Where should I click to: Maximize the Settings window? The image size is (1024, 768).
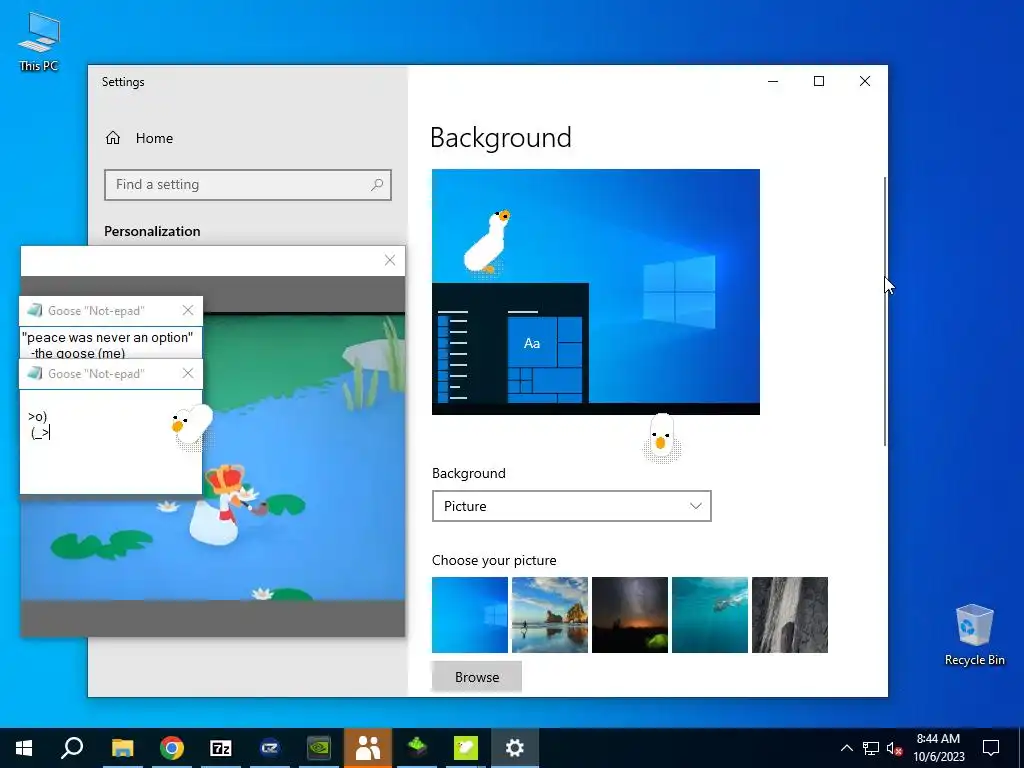819,81
